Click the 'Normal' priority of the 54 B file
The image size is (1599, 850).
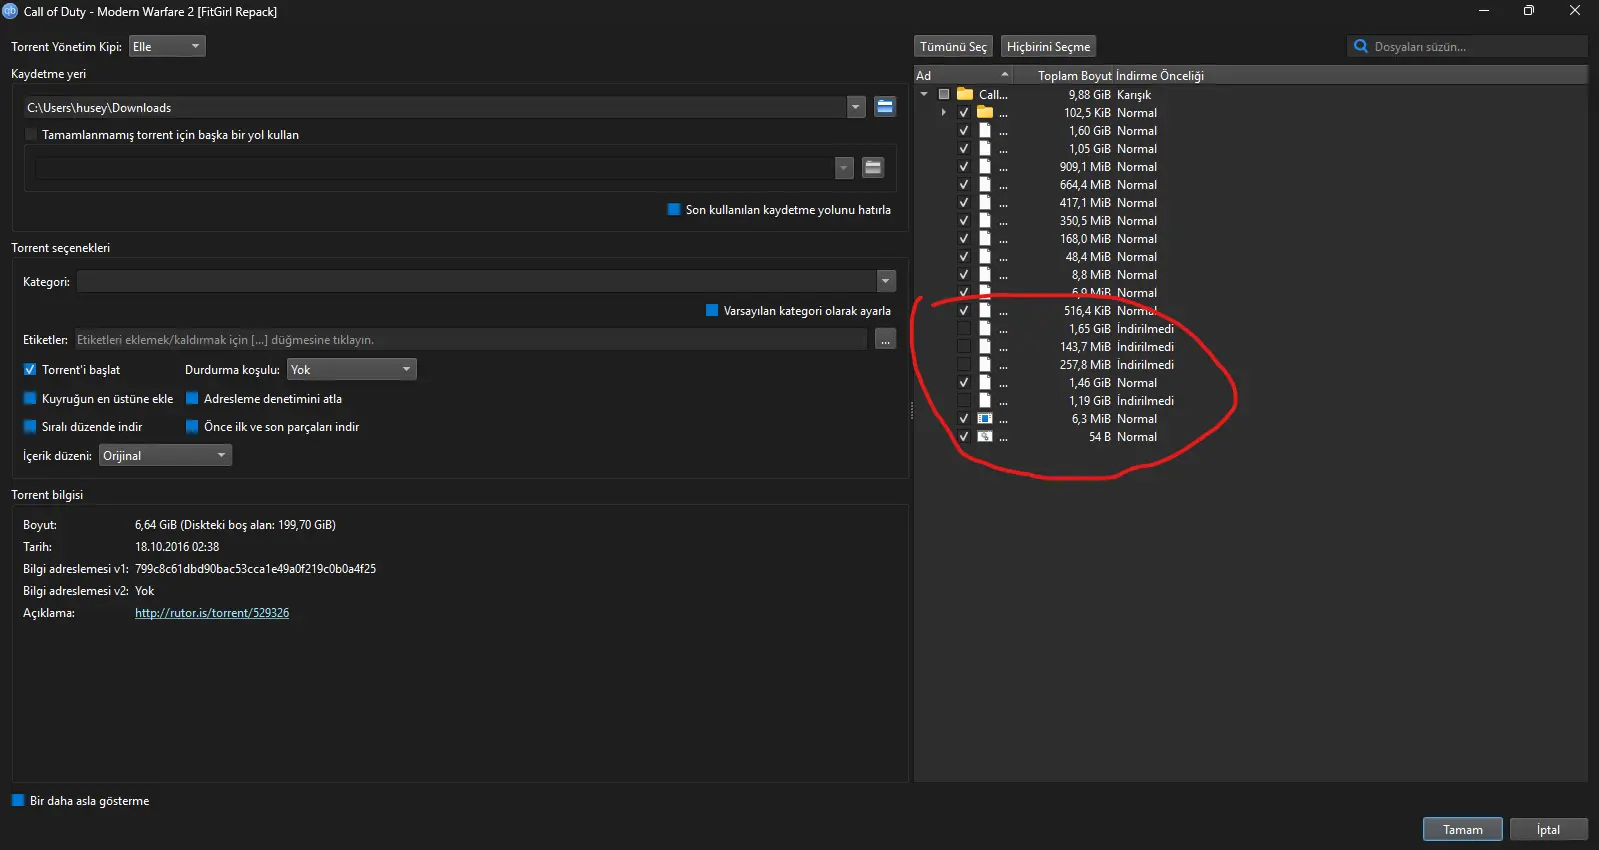1137,436
